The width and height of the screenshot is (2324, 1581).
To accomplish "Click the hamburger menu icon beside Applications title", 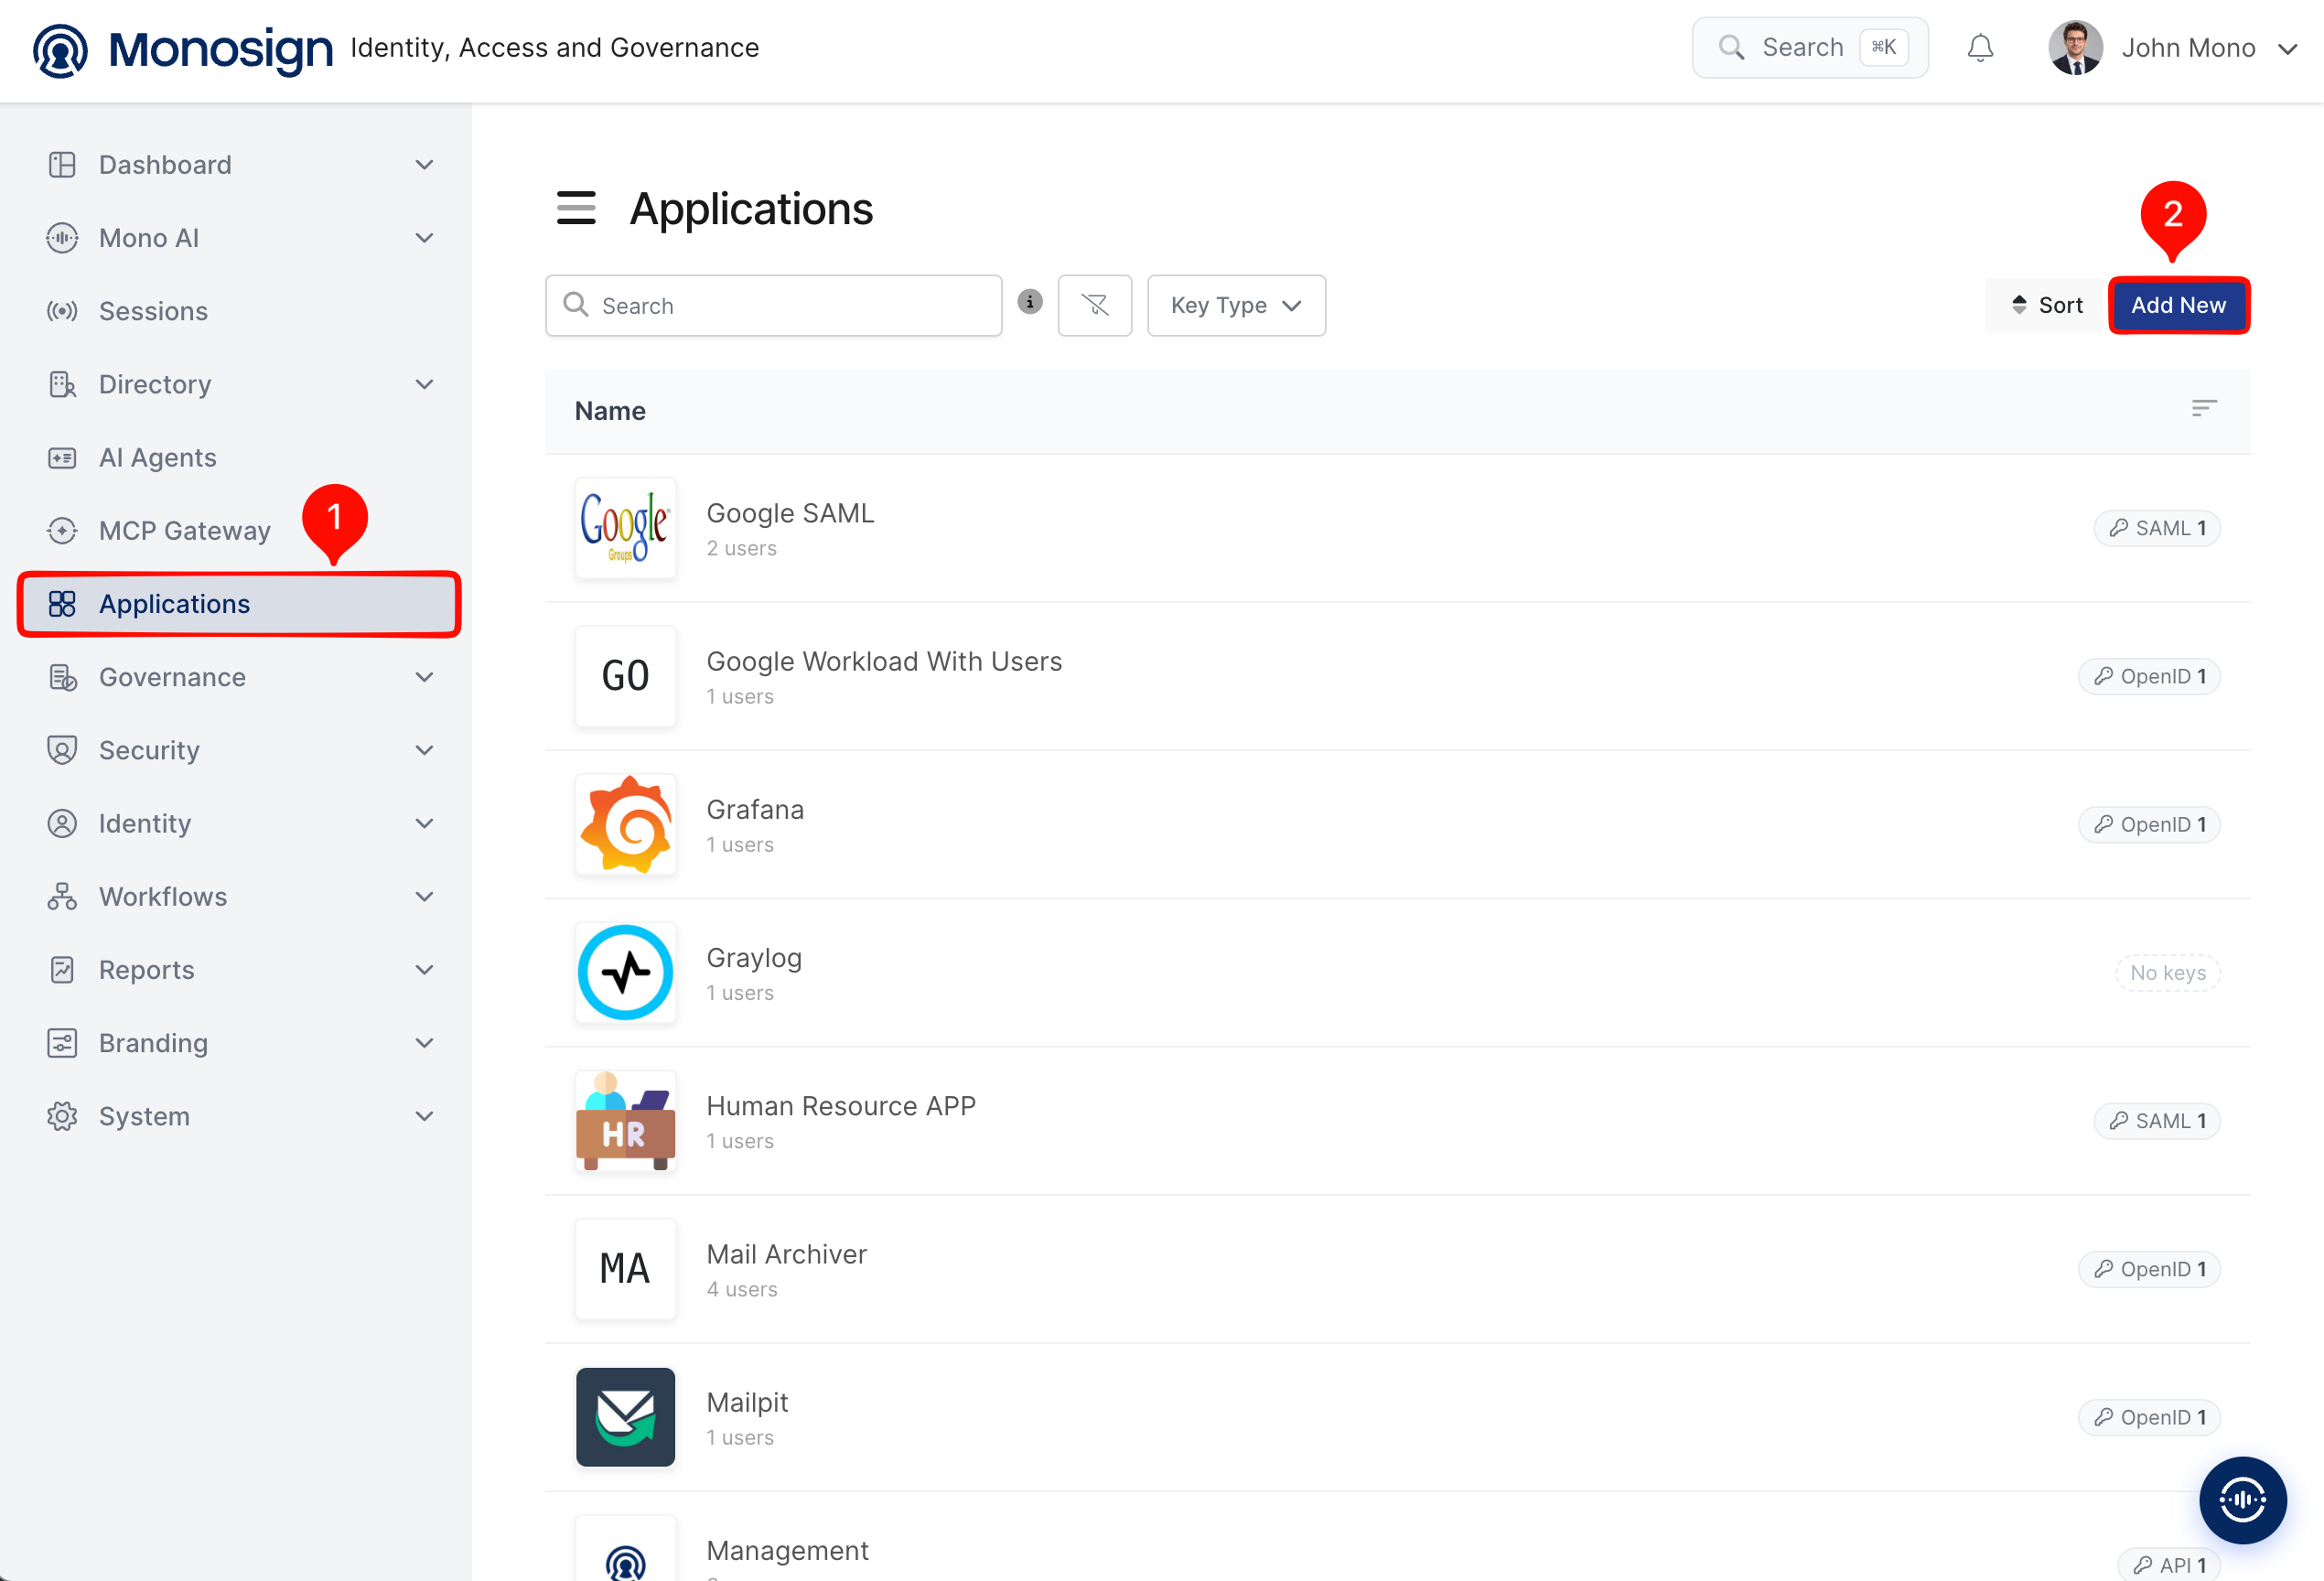I will click(576, 208).
